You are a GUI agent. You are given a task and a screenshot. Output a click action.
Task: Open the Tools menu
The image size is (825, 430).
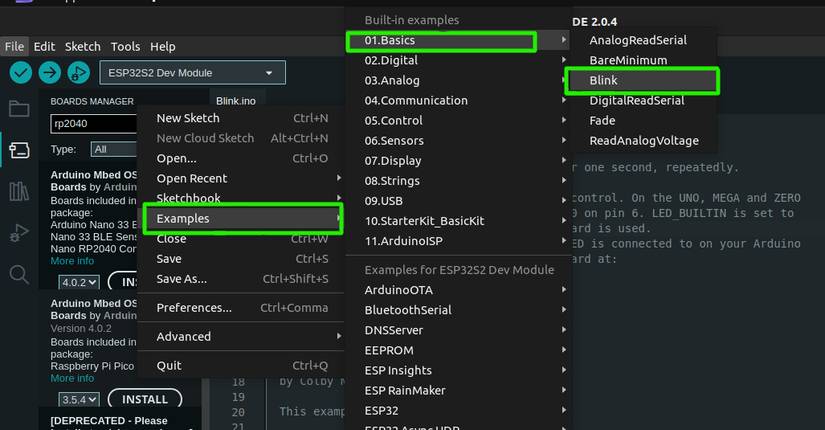pyautogui.click(x=125, y=46)
